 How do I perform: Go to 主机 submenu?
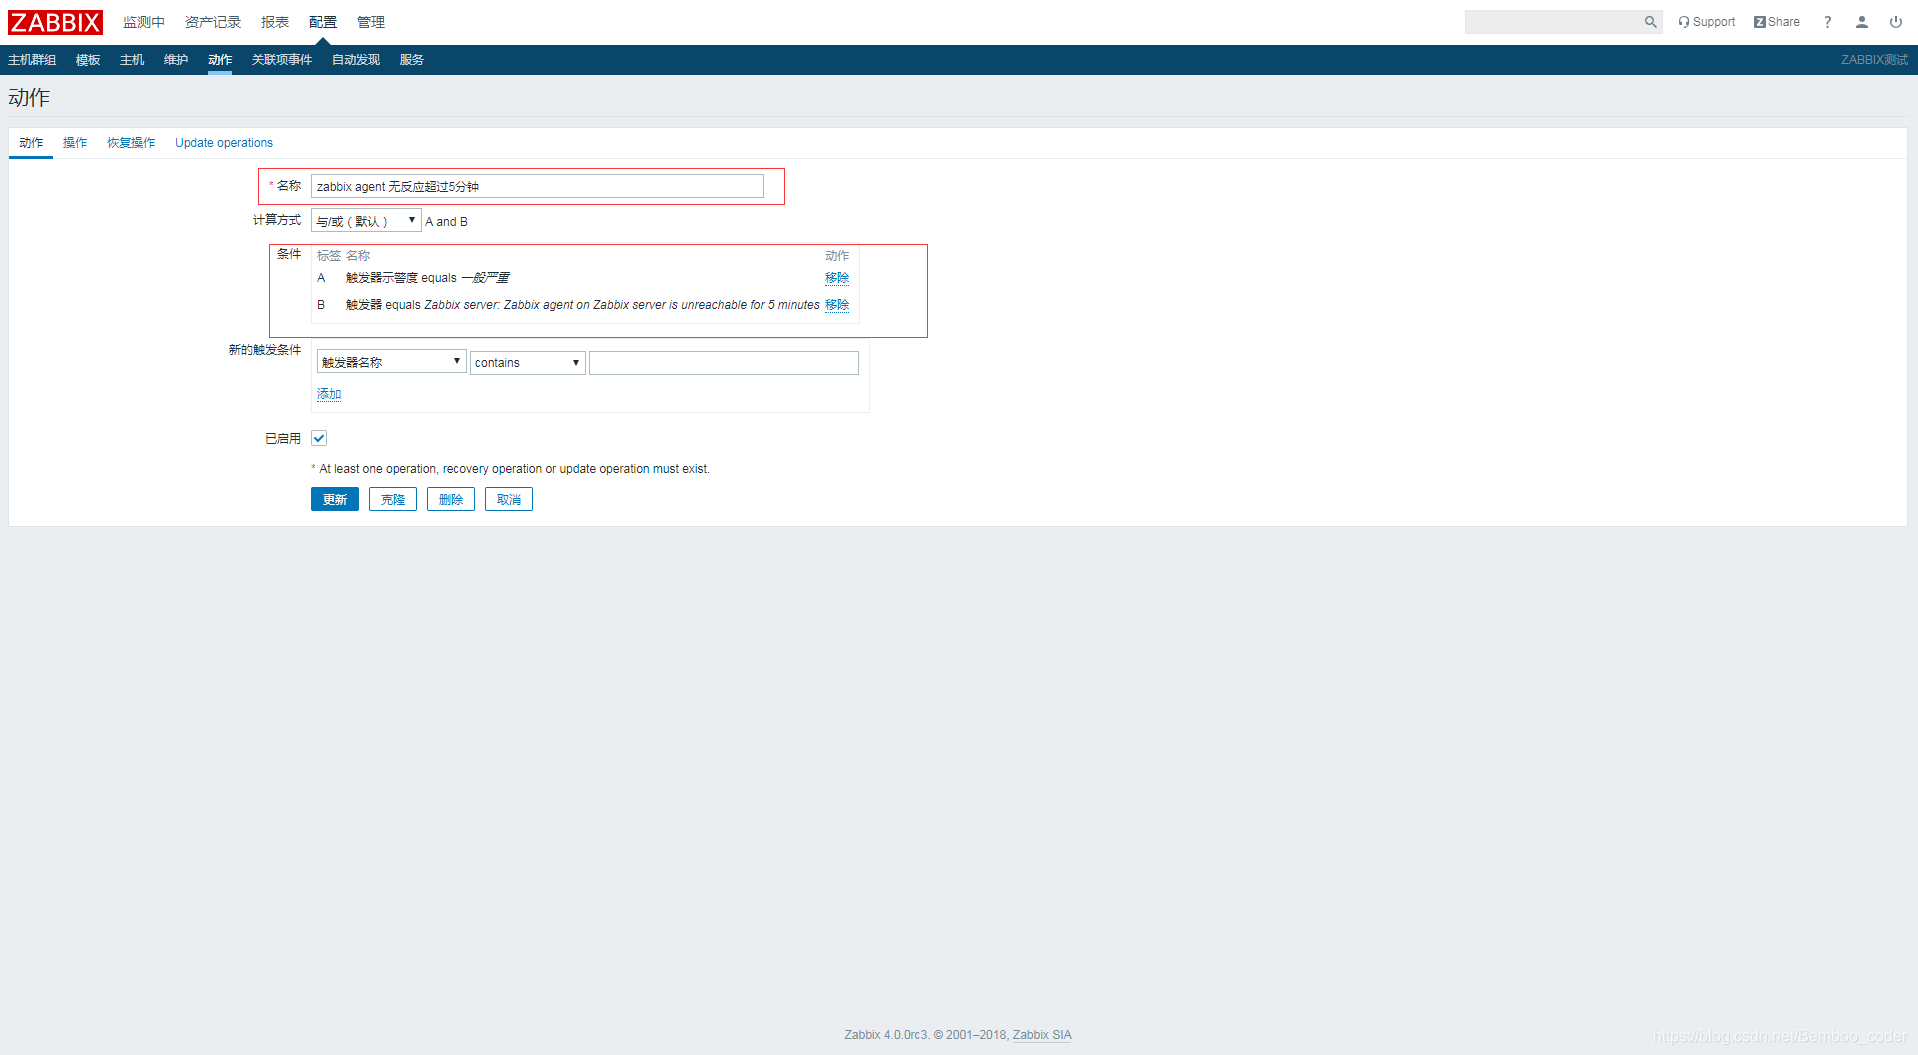click(132, 60)
